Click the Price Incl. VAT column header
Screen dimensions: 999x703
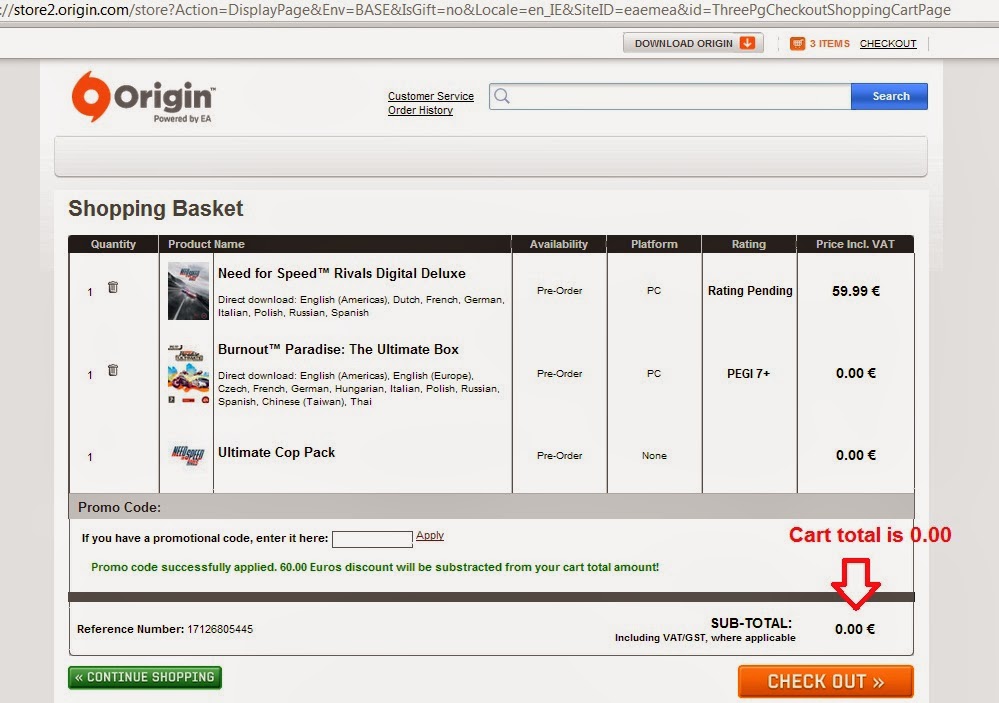coord(855,244)
